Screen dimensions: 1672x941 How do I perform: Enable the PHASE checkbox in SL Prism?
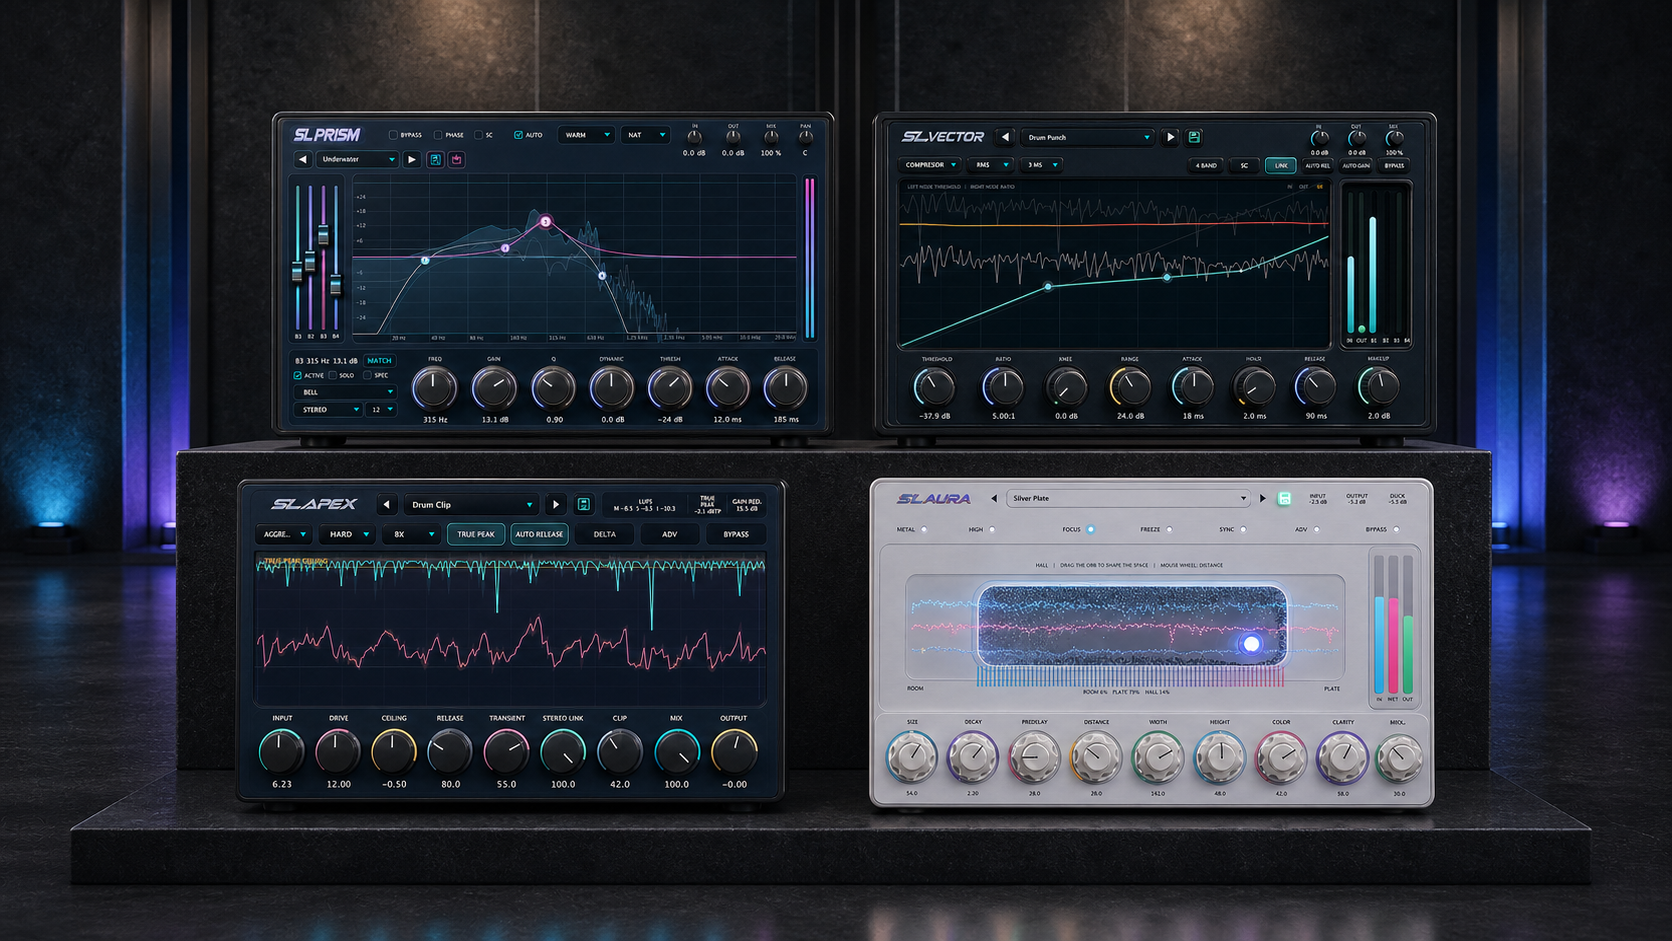pos(438,135)
